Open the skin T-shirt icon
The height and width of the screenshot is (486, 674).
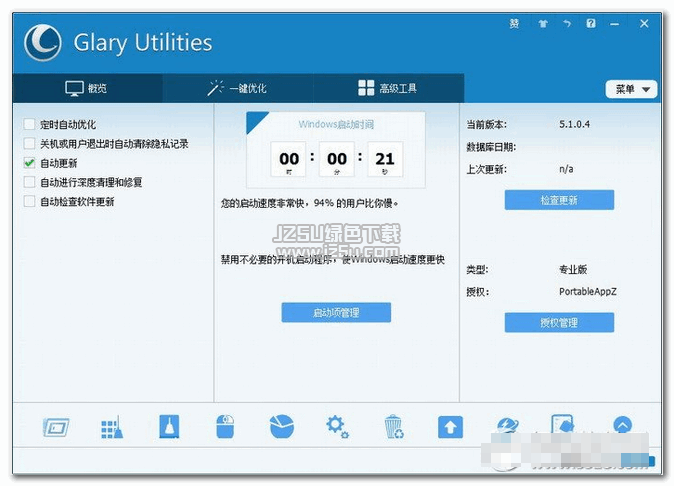click(x=543, y=24)
